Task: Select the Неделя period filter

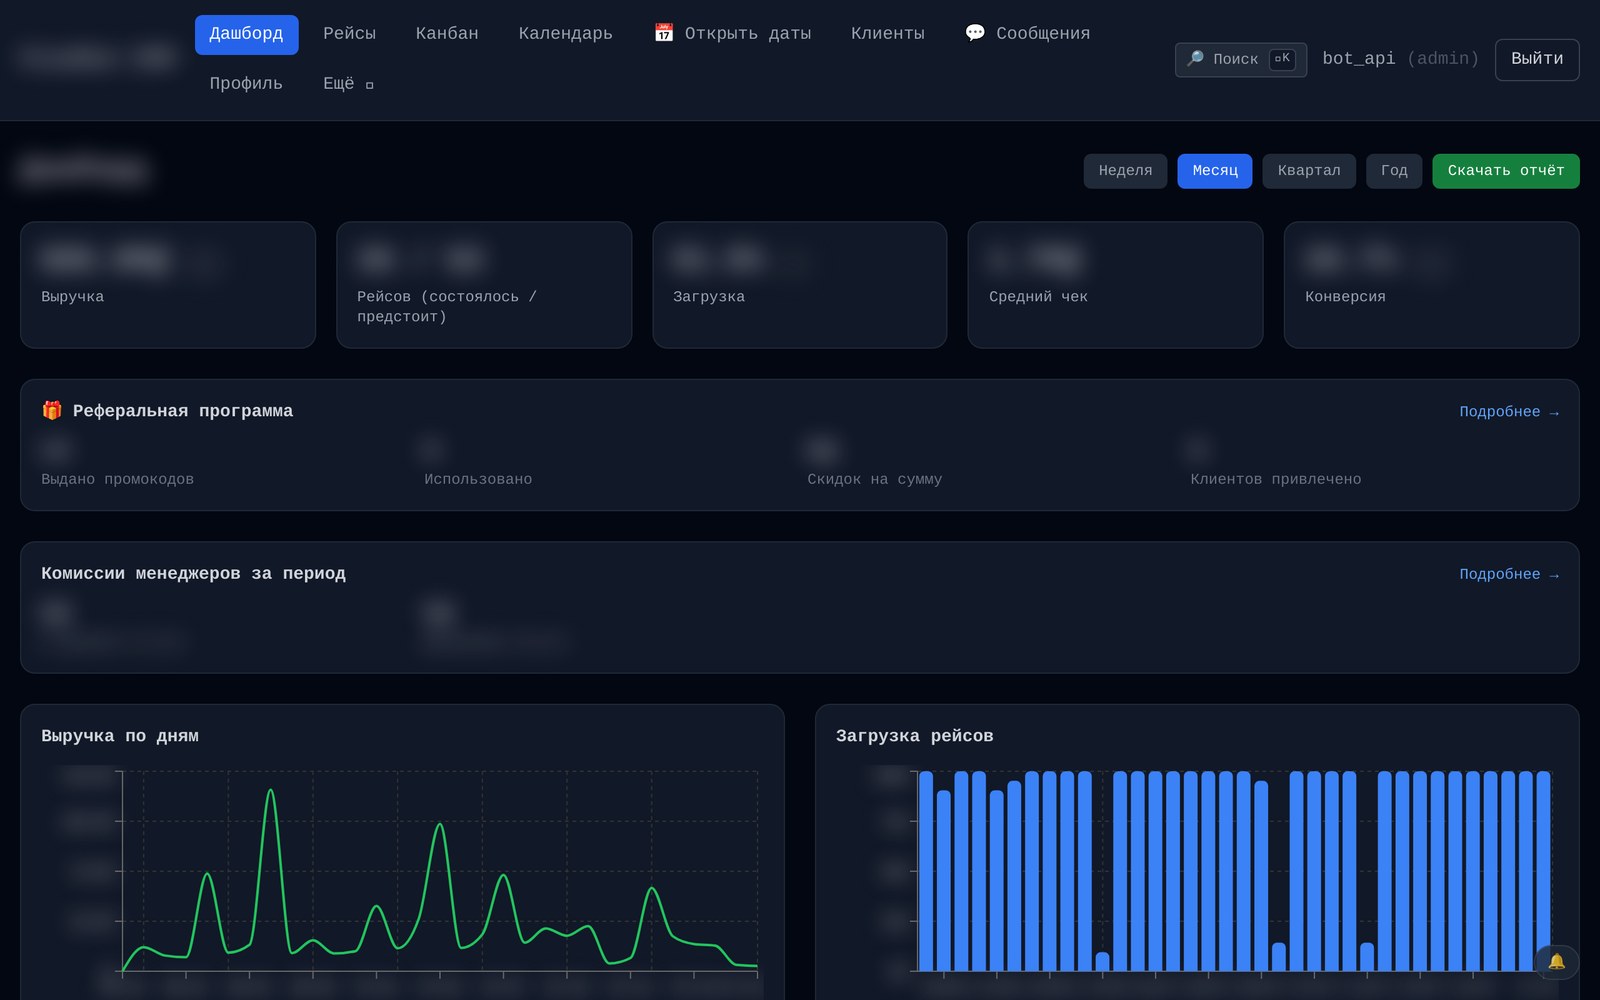Action: point(1125,171)
